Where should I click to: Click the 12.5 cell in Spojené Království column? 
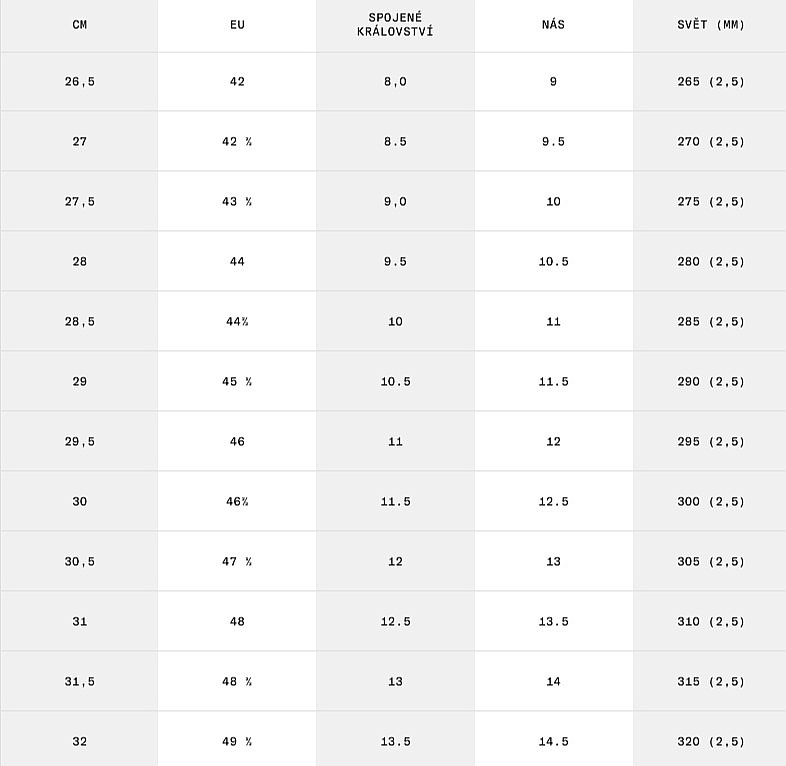pyautogui.click(x=395, y=622)
